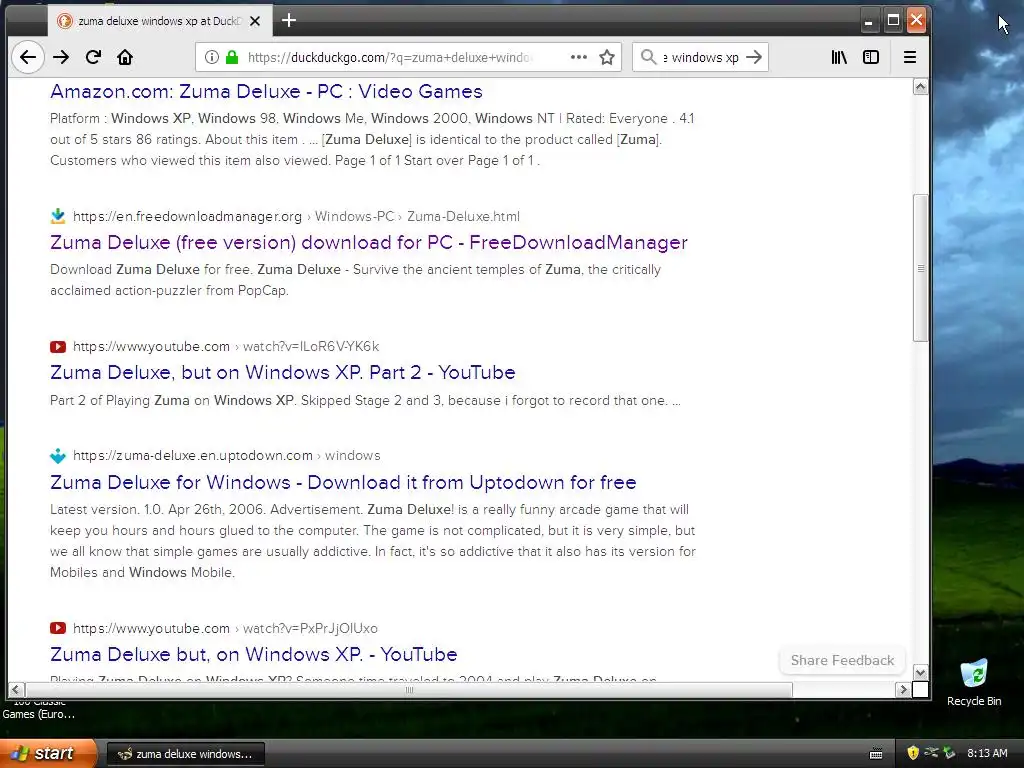Viewport: 1024px width, 768px height.
Task: Click the en.freedownloadmanager.org result URL
Action: click(x=296, y=216)
